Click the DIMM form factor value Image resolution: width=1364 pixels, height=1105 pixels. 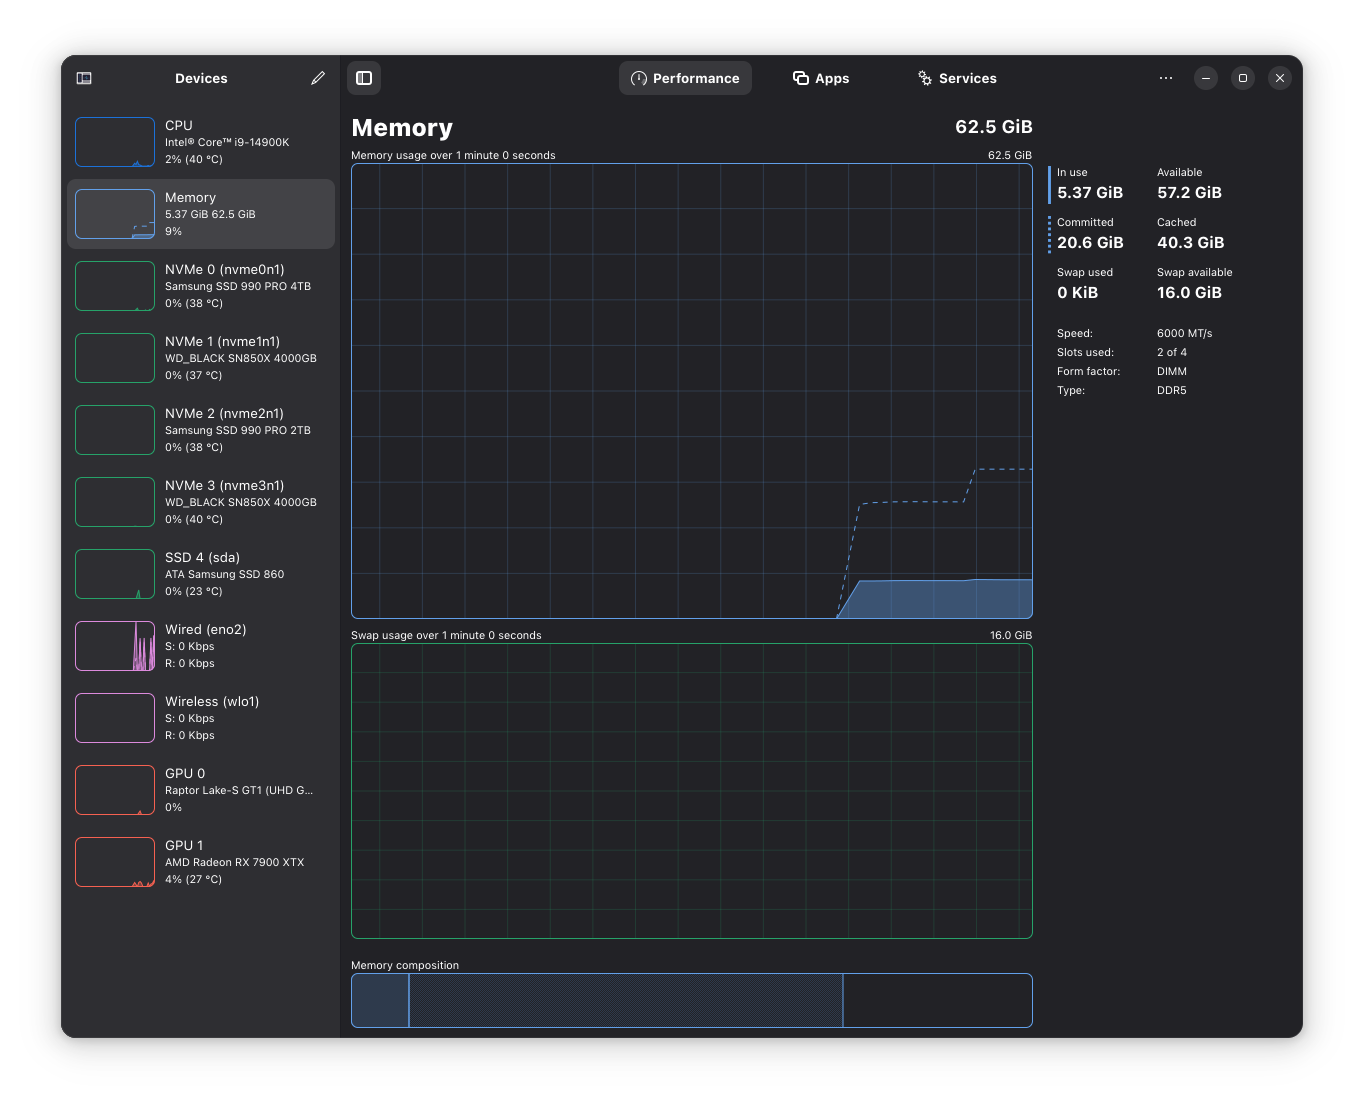pyautogui.click(x=1172, y=371)
